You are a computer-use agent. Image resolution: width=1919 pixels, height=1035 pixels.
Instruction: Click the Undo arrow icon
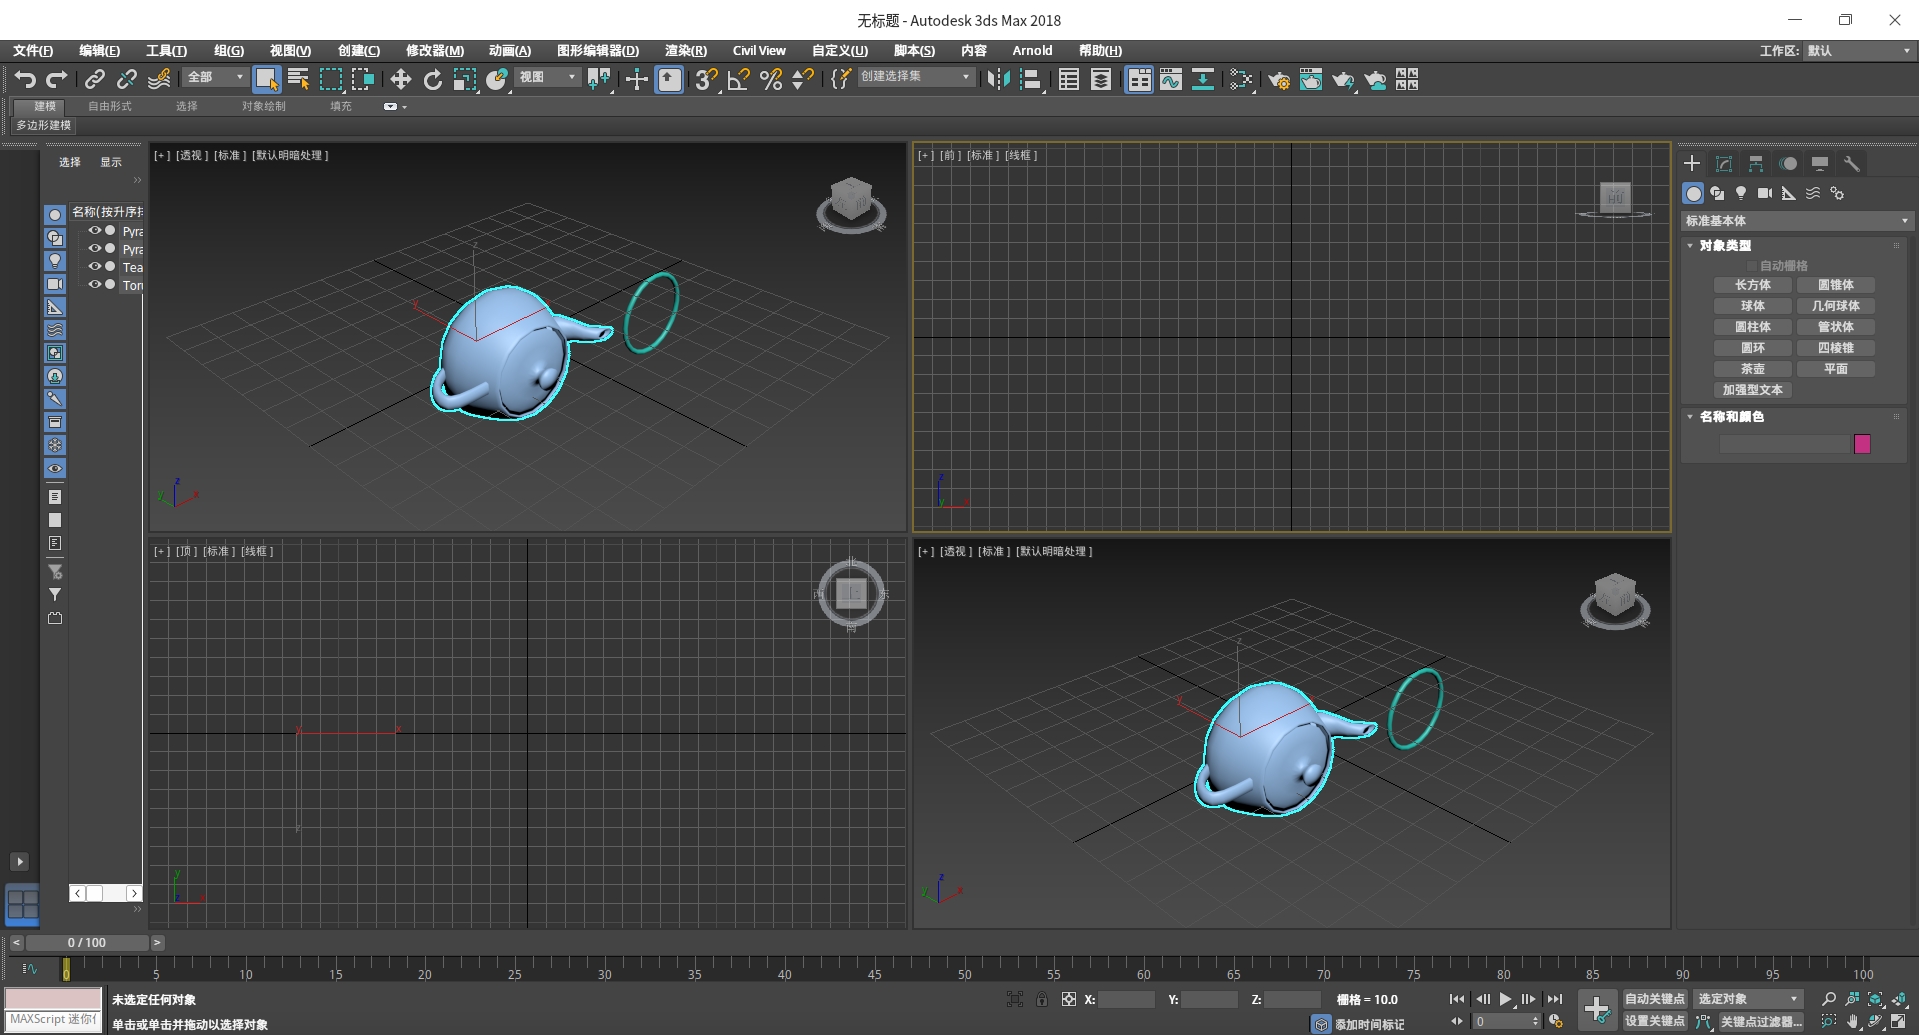25,80
